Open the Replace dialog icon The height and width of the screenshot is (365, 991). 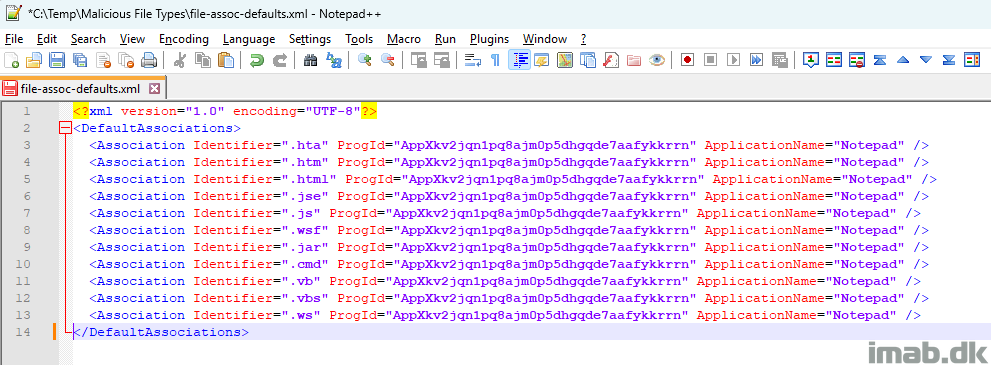tap(333, 60)
